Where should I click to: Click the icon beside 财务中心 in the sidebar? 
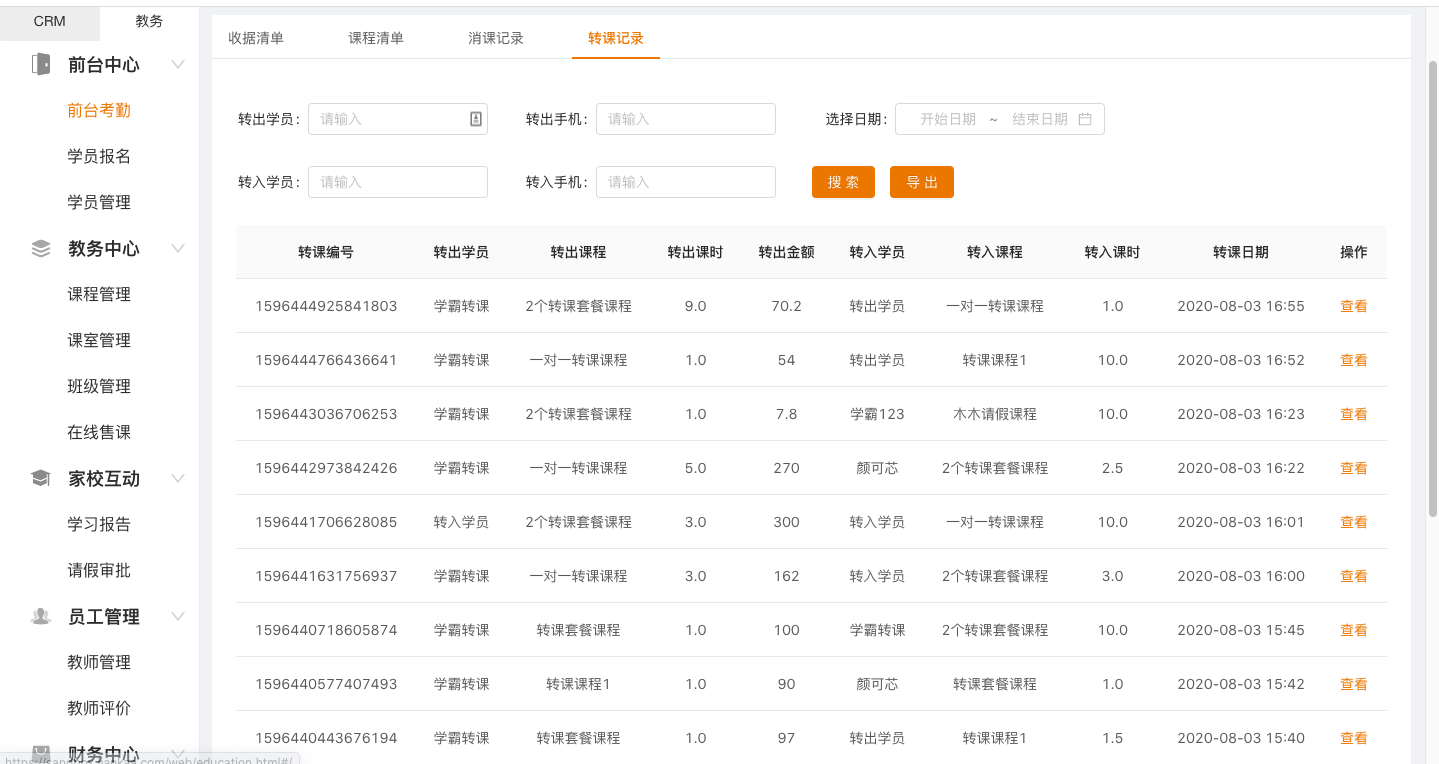tap(41, 752)
